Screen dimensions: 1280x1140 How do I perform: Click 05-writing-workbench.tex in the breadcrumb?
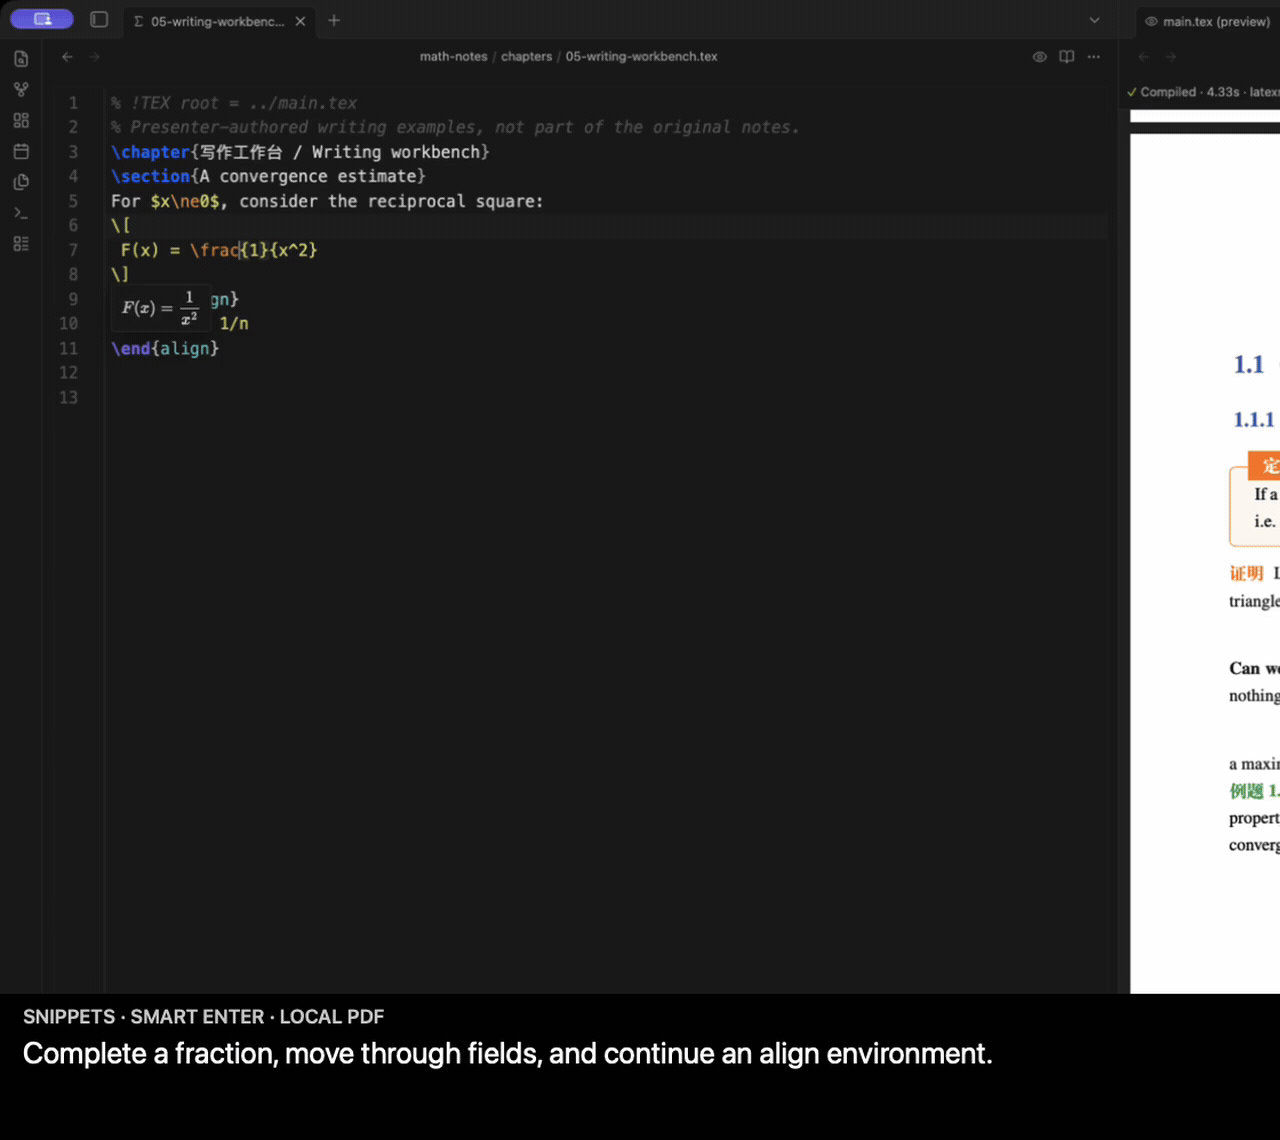pyautogui.click(x=641, y=57)
